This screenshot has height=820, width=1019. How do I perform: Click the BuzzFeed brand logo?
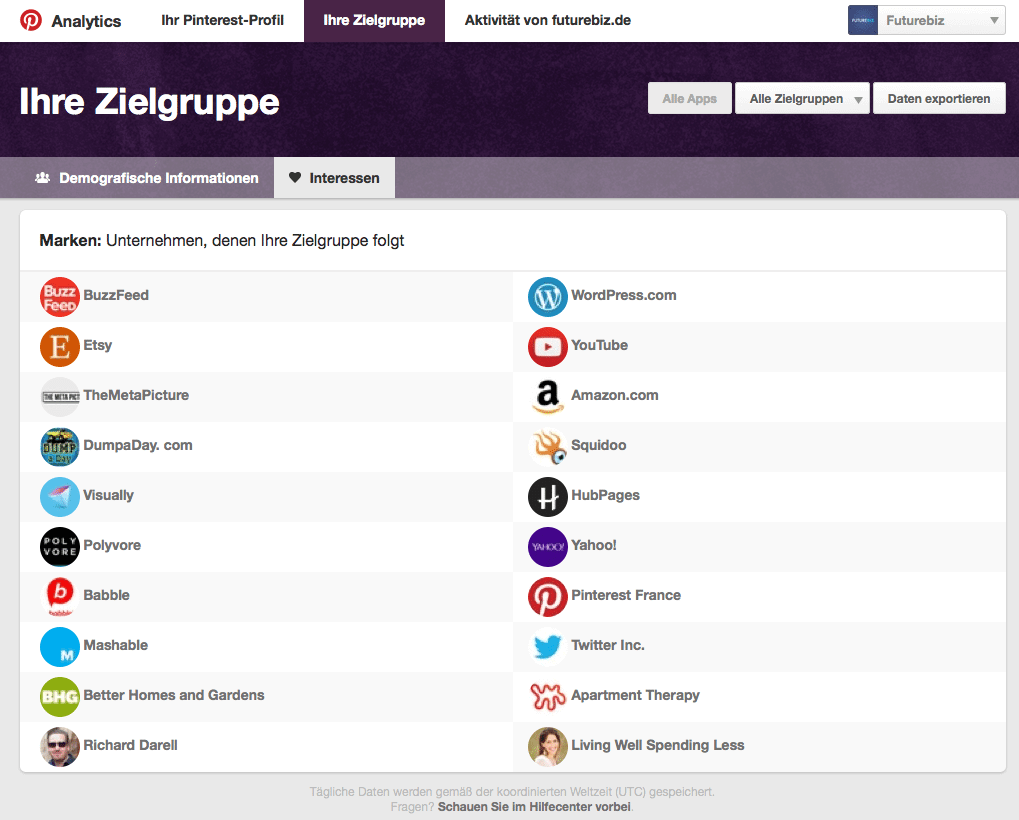tap(60, 297)
